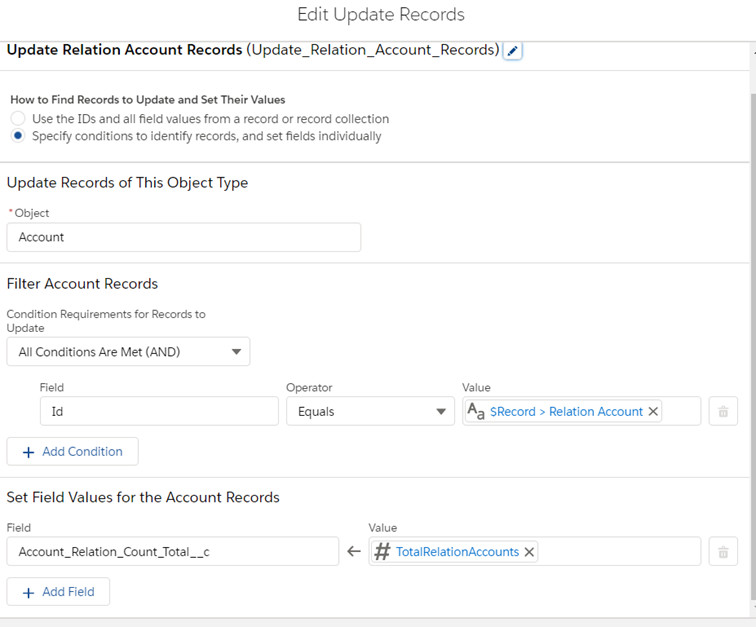Screen dimensions: 756x627
Task: Select 'Use the IDs and all field values' option
Action: click(18, 119)
